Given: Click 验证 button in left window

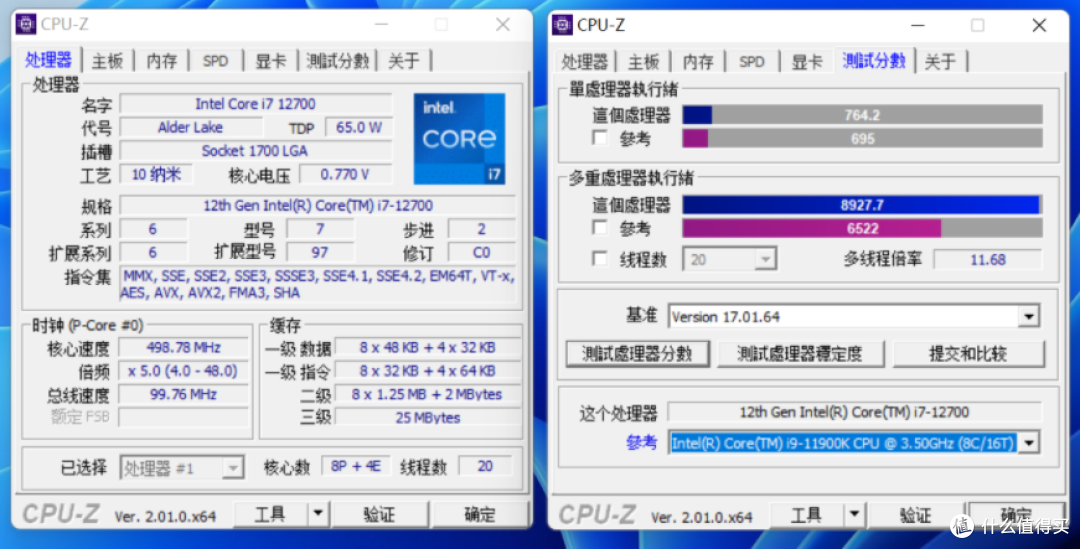Looking at the screenshot, I should (x=380, y=514).
